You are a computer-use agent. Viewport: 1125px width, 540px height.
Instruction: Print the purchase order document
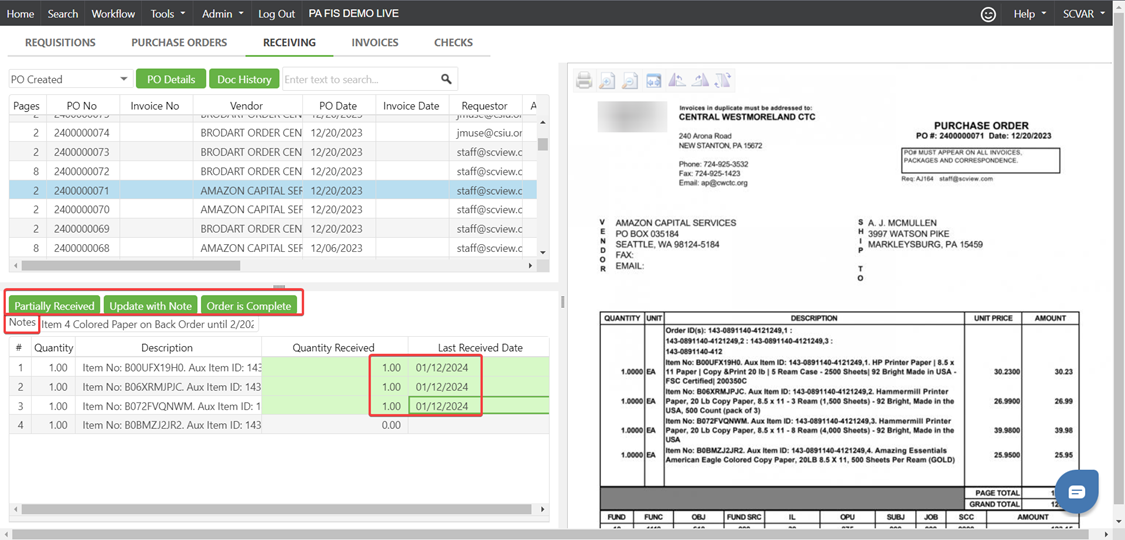(584, 81)
